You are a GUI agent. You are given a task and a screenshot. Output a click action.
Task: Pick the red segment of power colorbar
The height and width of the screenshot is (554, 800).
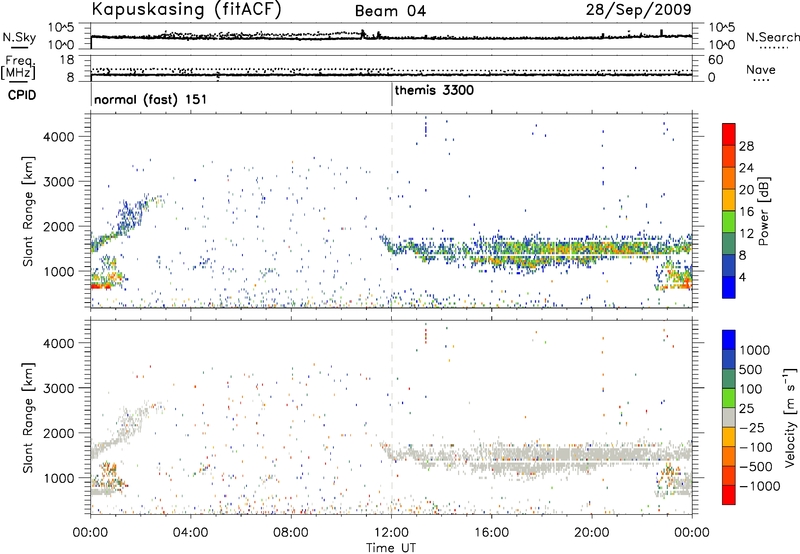(x=729, y=134)
